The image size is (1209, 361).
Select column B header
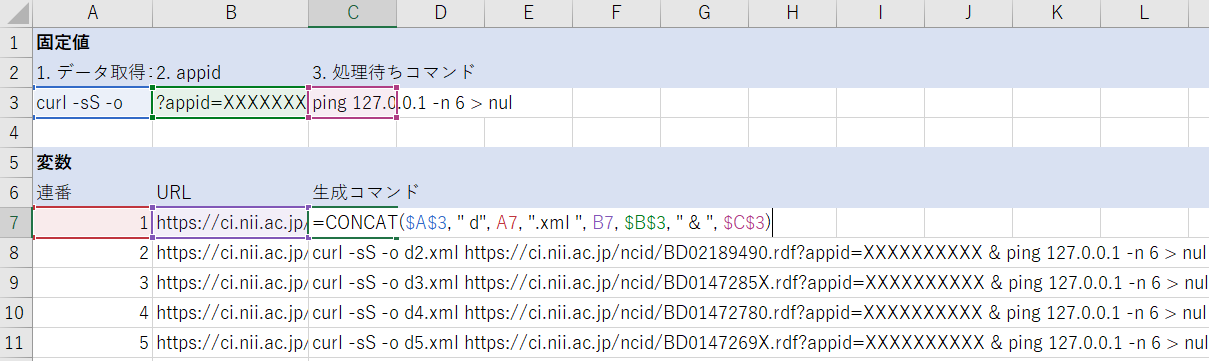point(231,14)
